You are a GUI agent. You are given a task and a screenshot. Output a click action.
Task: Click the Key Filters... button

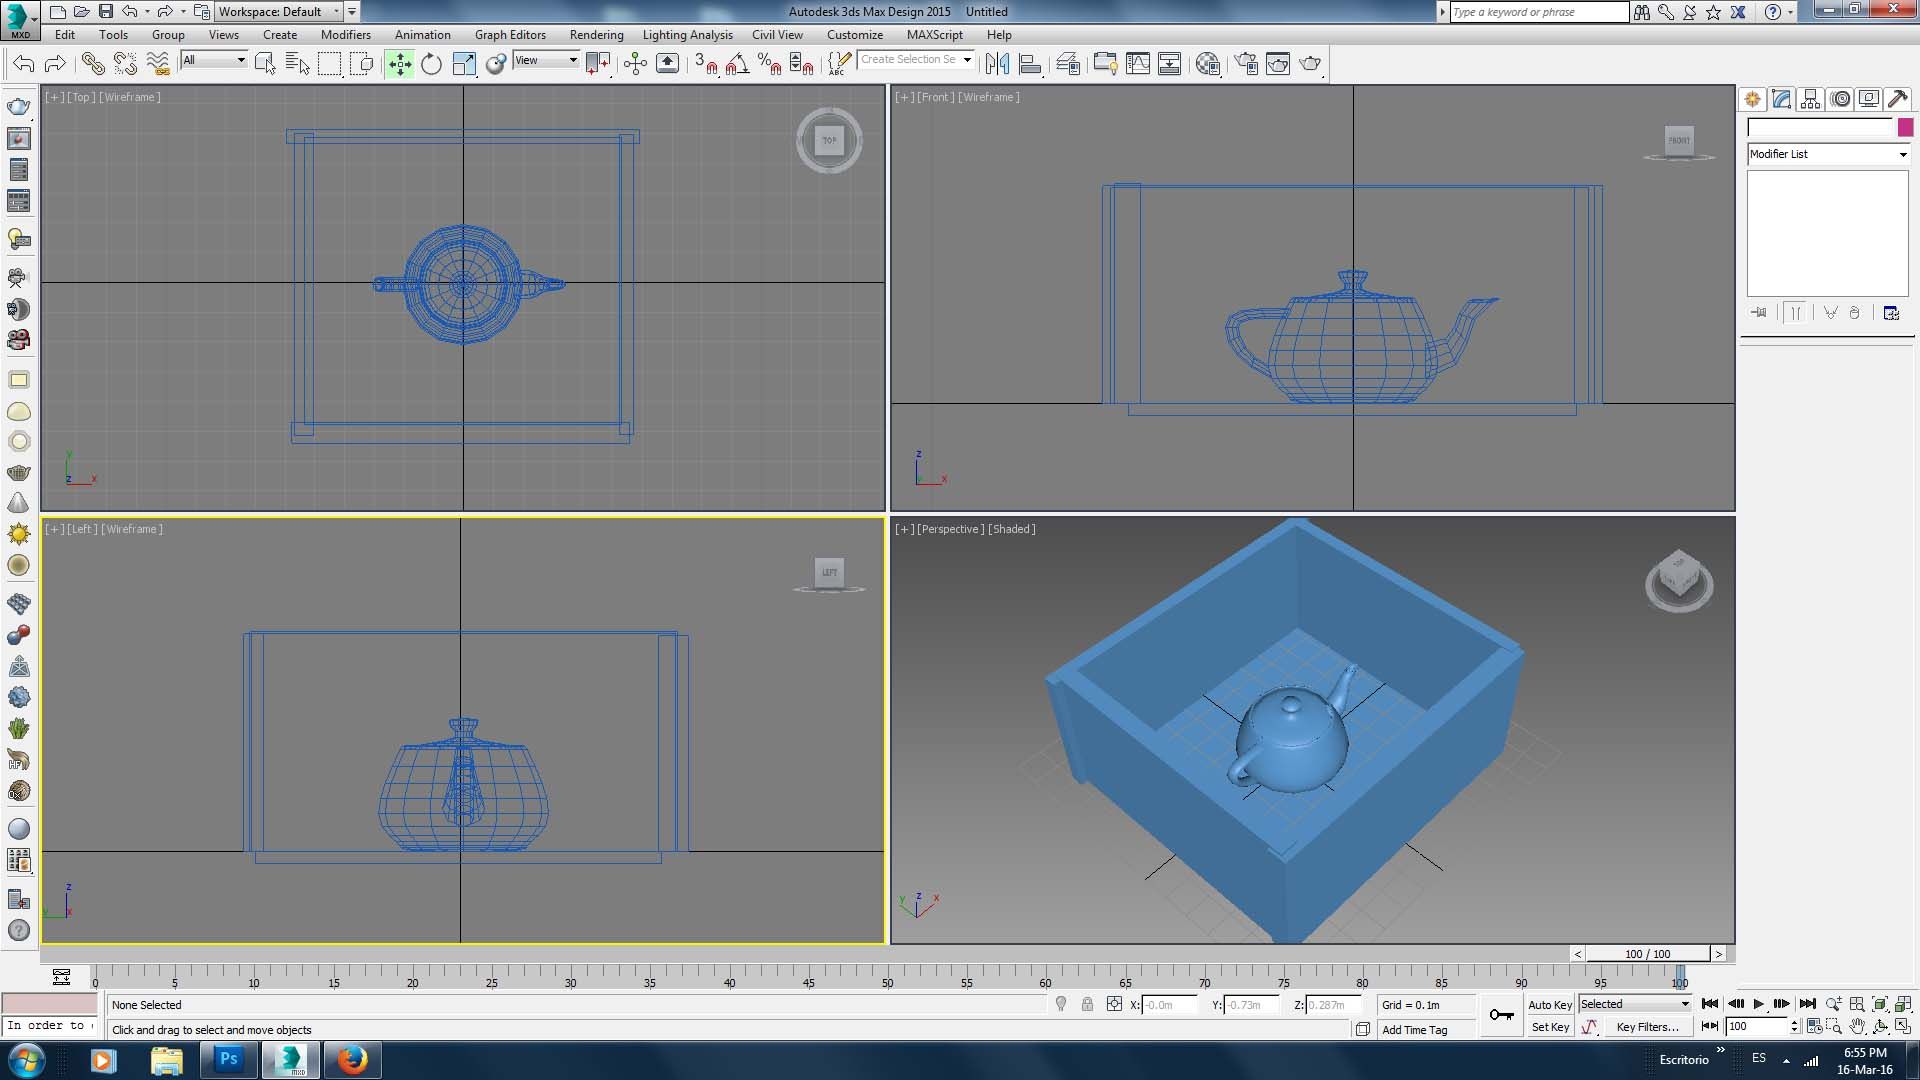pos(1648,1027)
